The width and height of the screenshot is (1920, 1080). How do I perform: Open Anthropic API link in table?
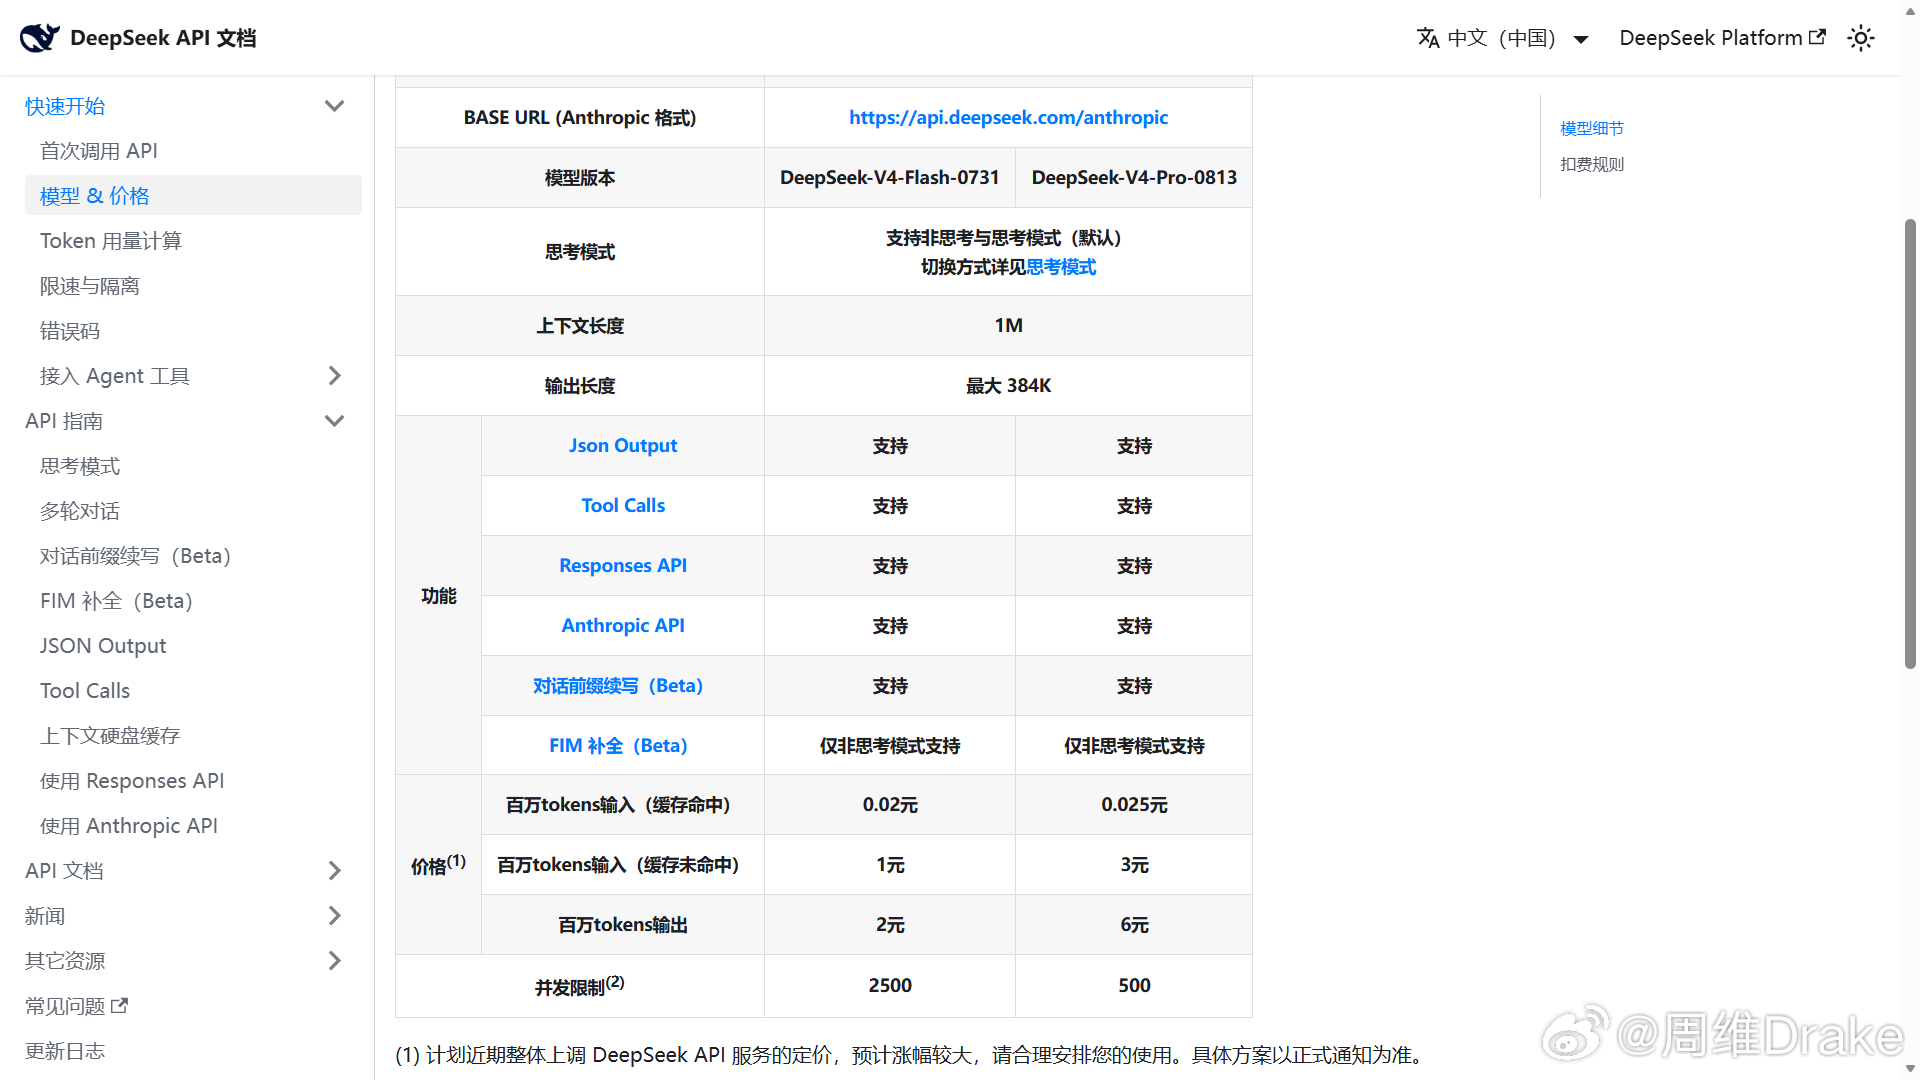click(x=623, y=625)
